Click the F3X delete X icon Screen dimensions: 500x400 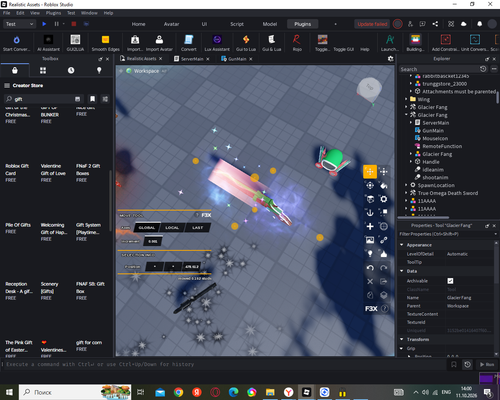[x=370, y=281]
